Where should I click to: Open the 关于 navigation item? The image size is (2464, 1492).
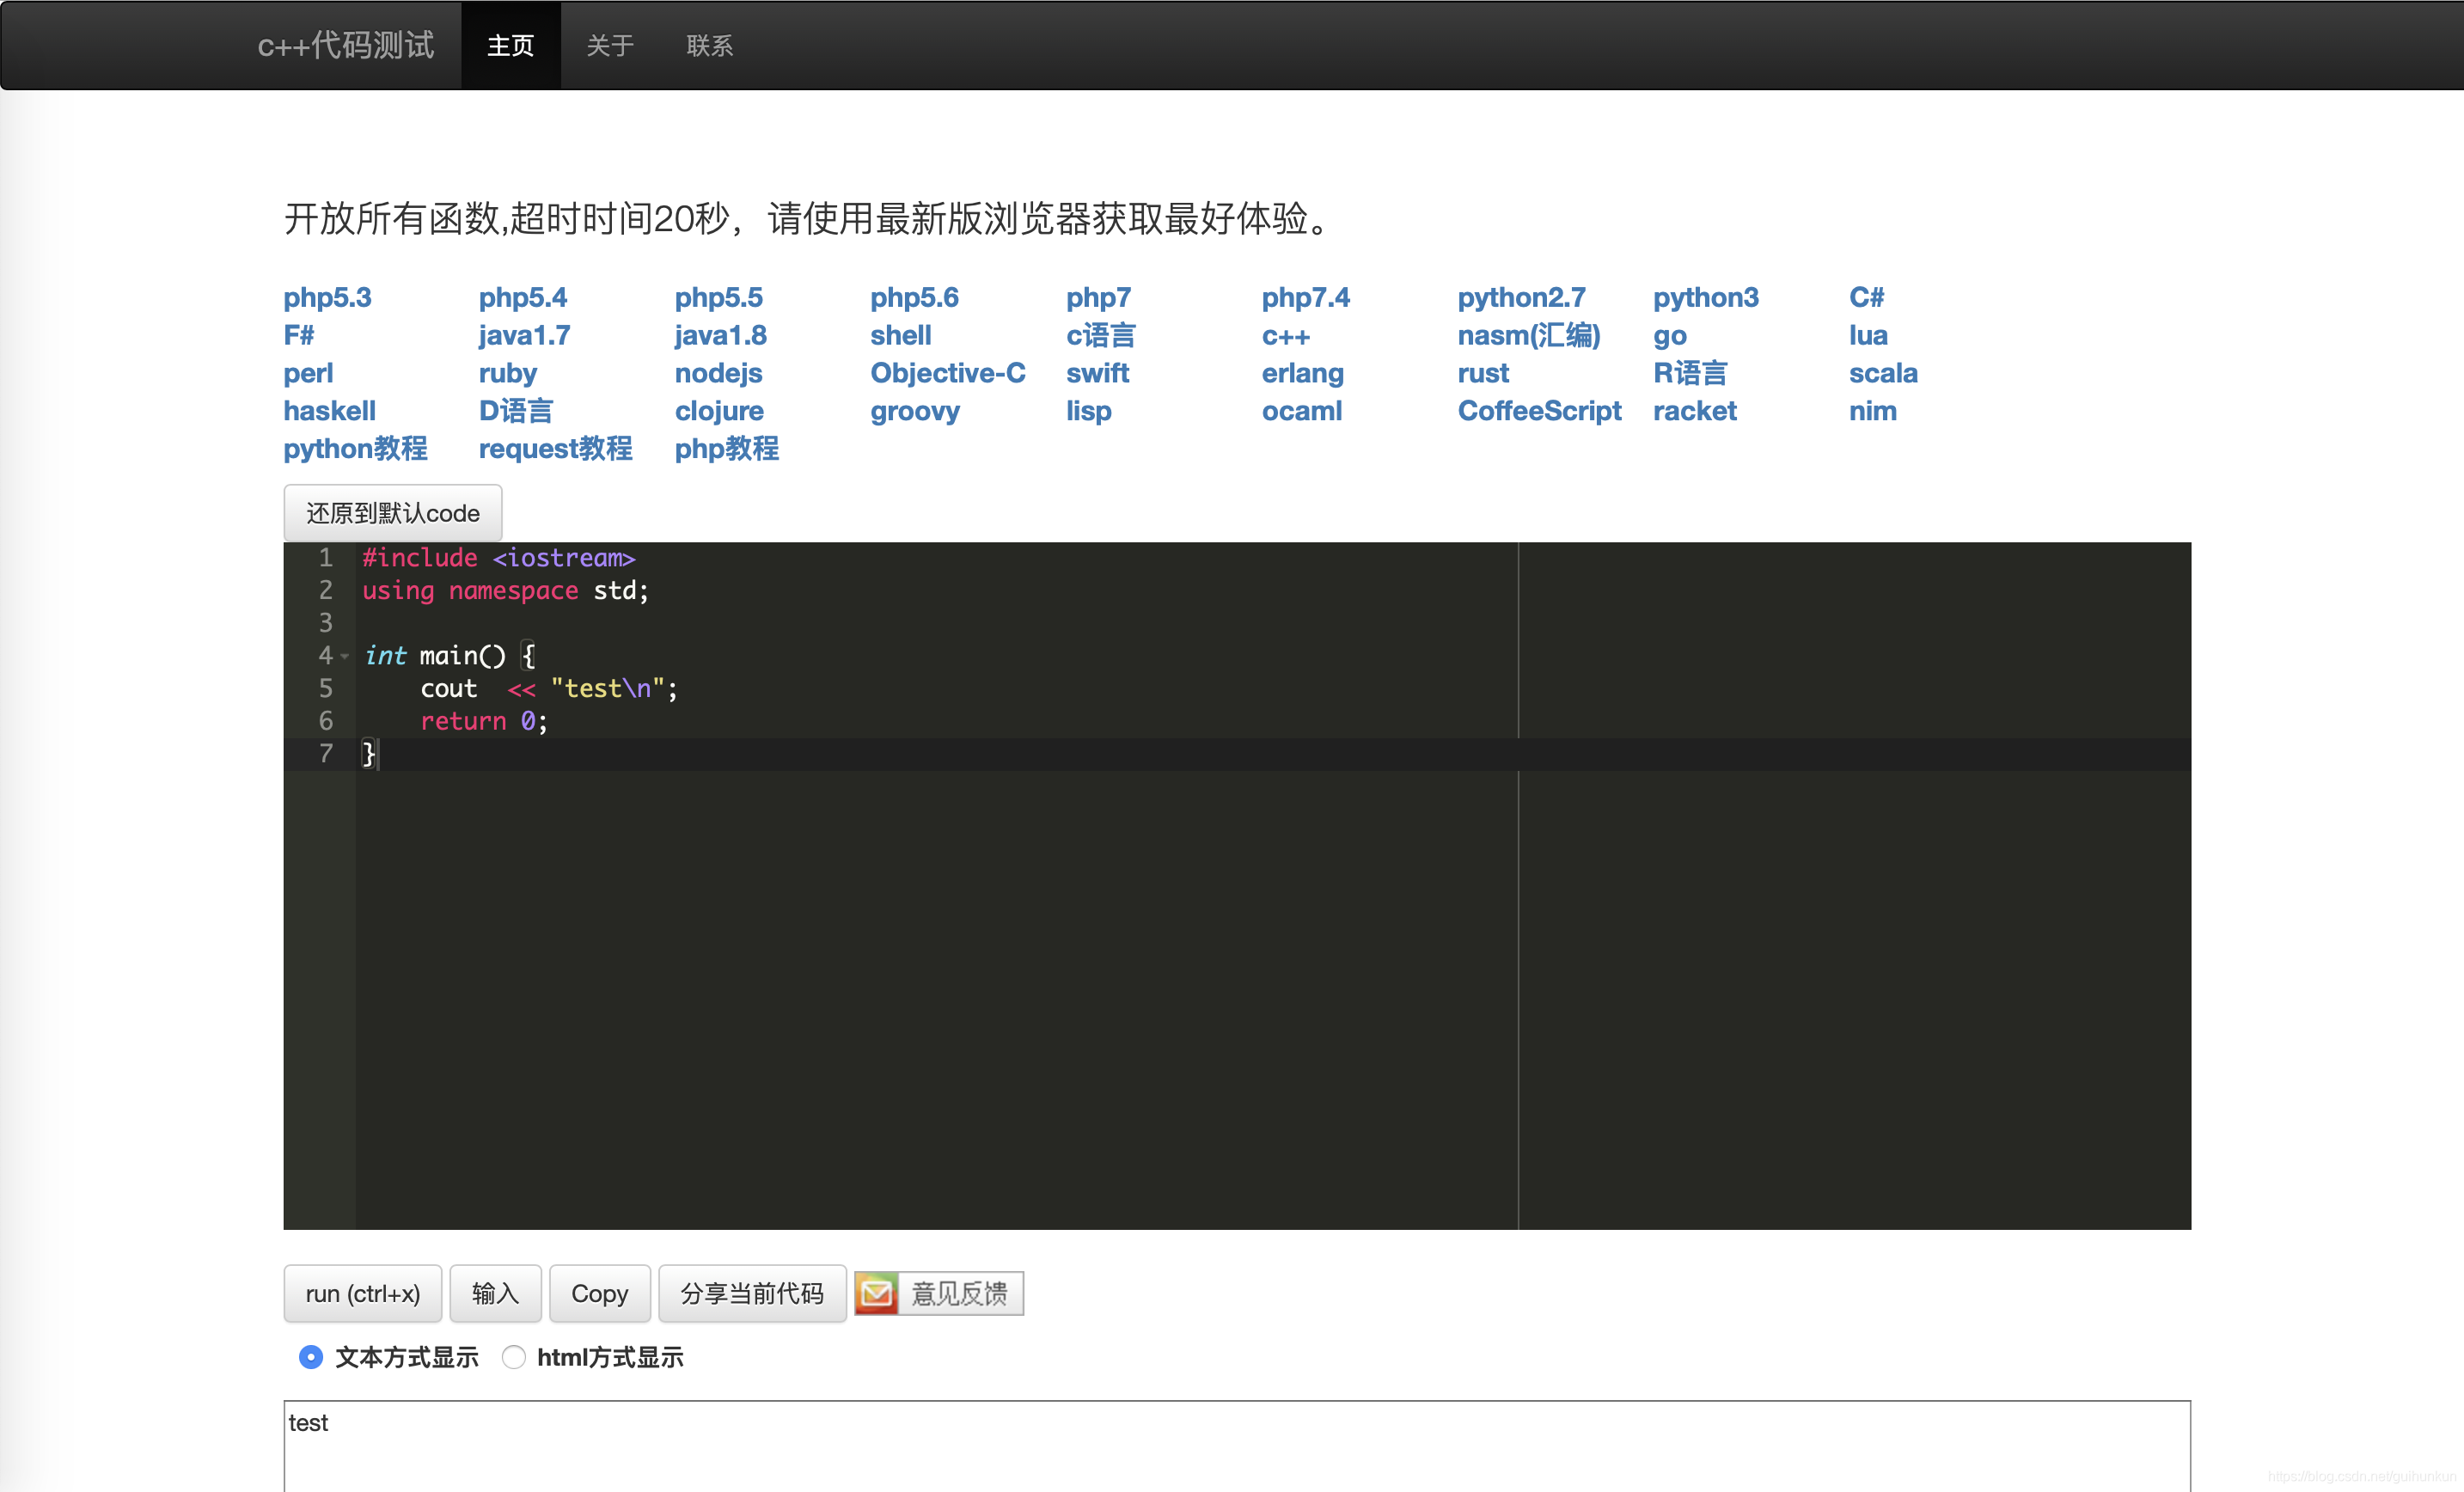point(609,46)
